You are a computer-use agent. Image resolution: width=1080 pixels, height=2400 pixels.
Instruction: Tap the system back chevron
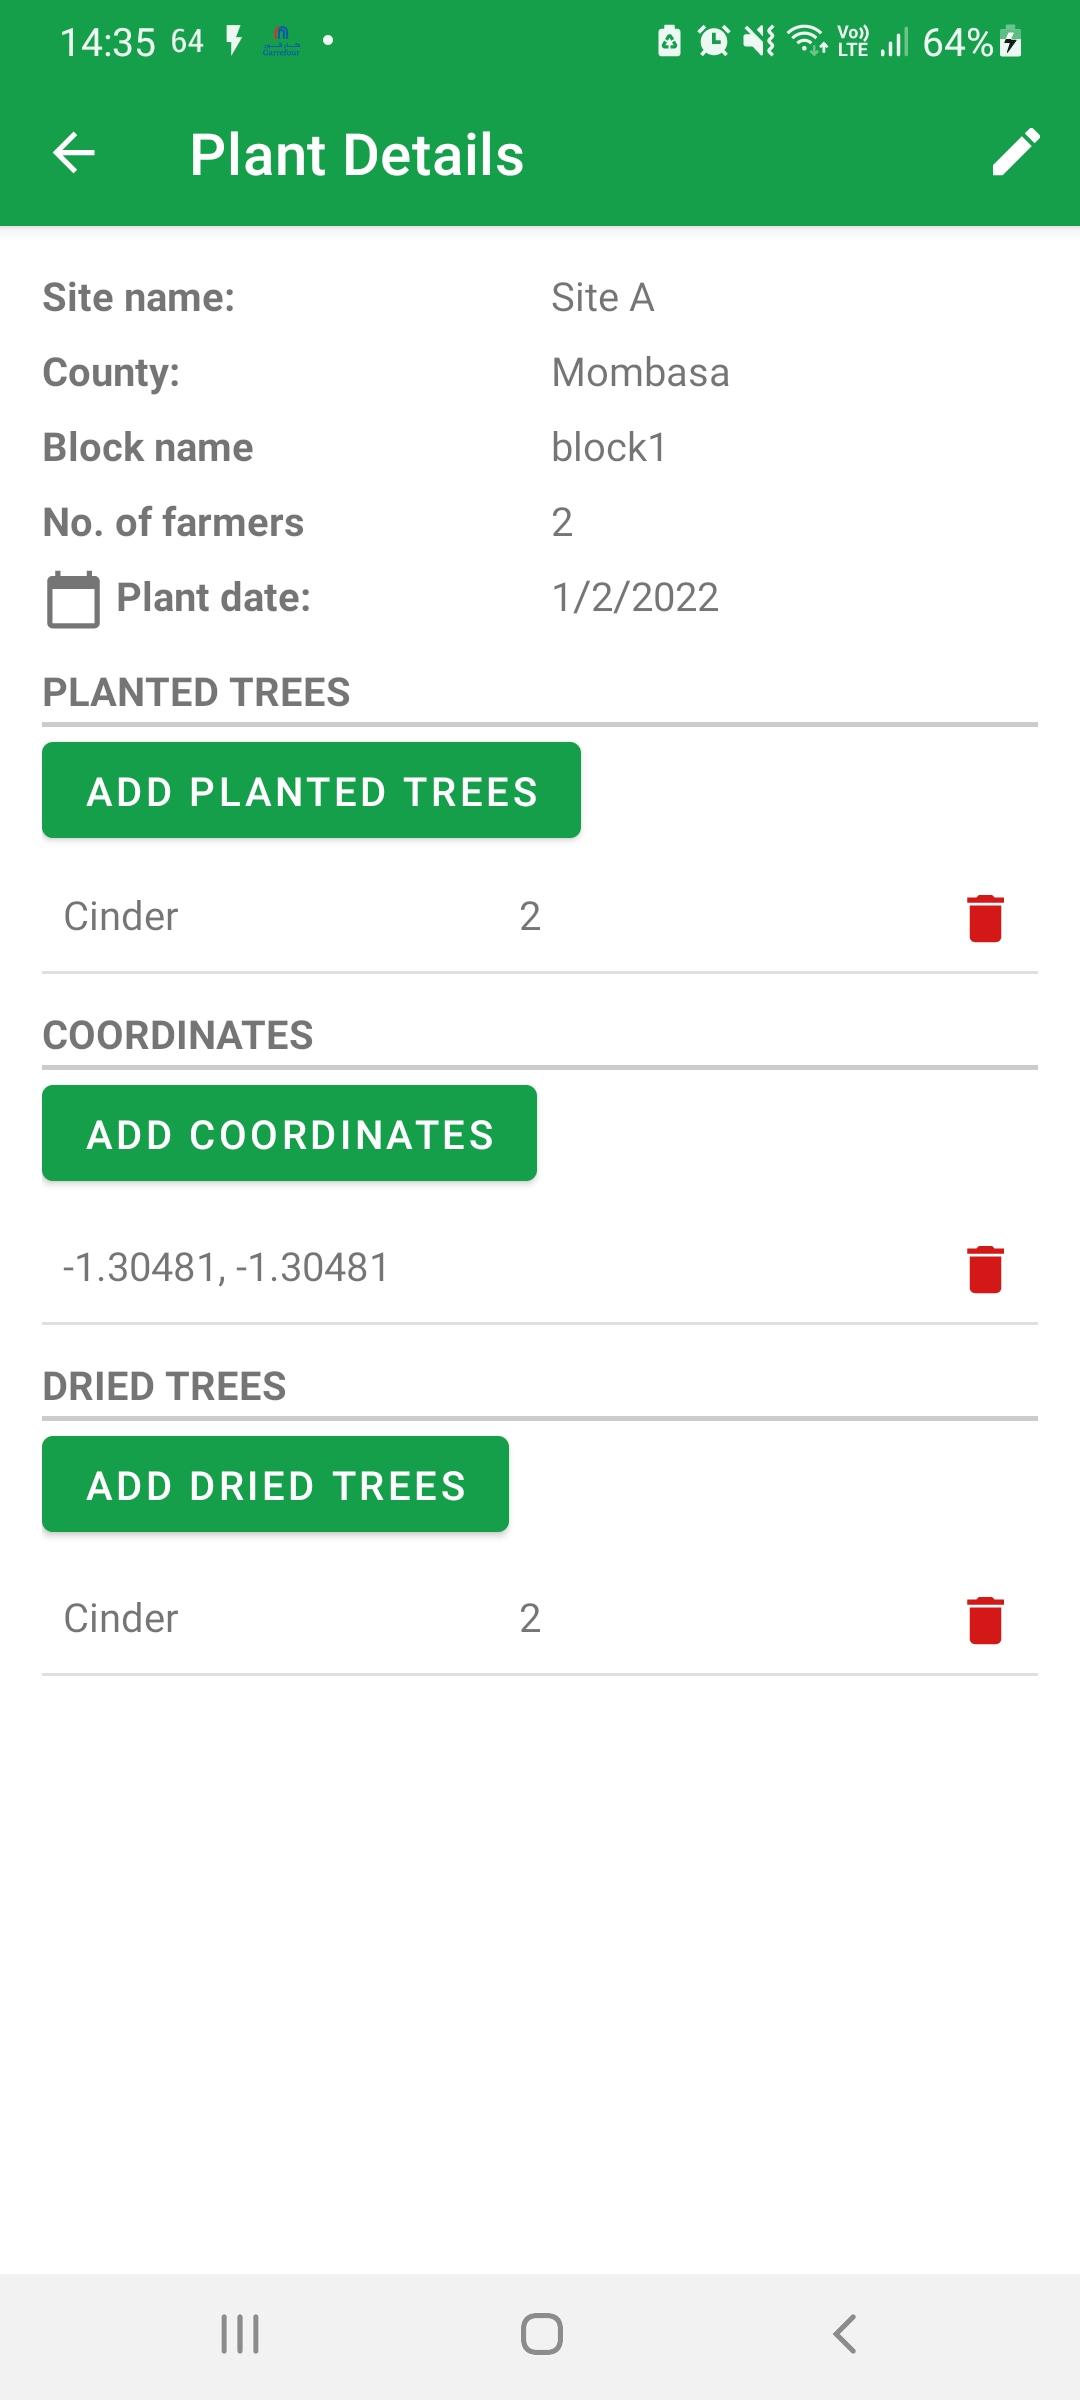(x=844, y=2334)
